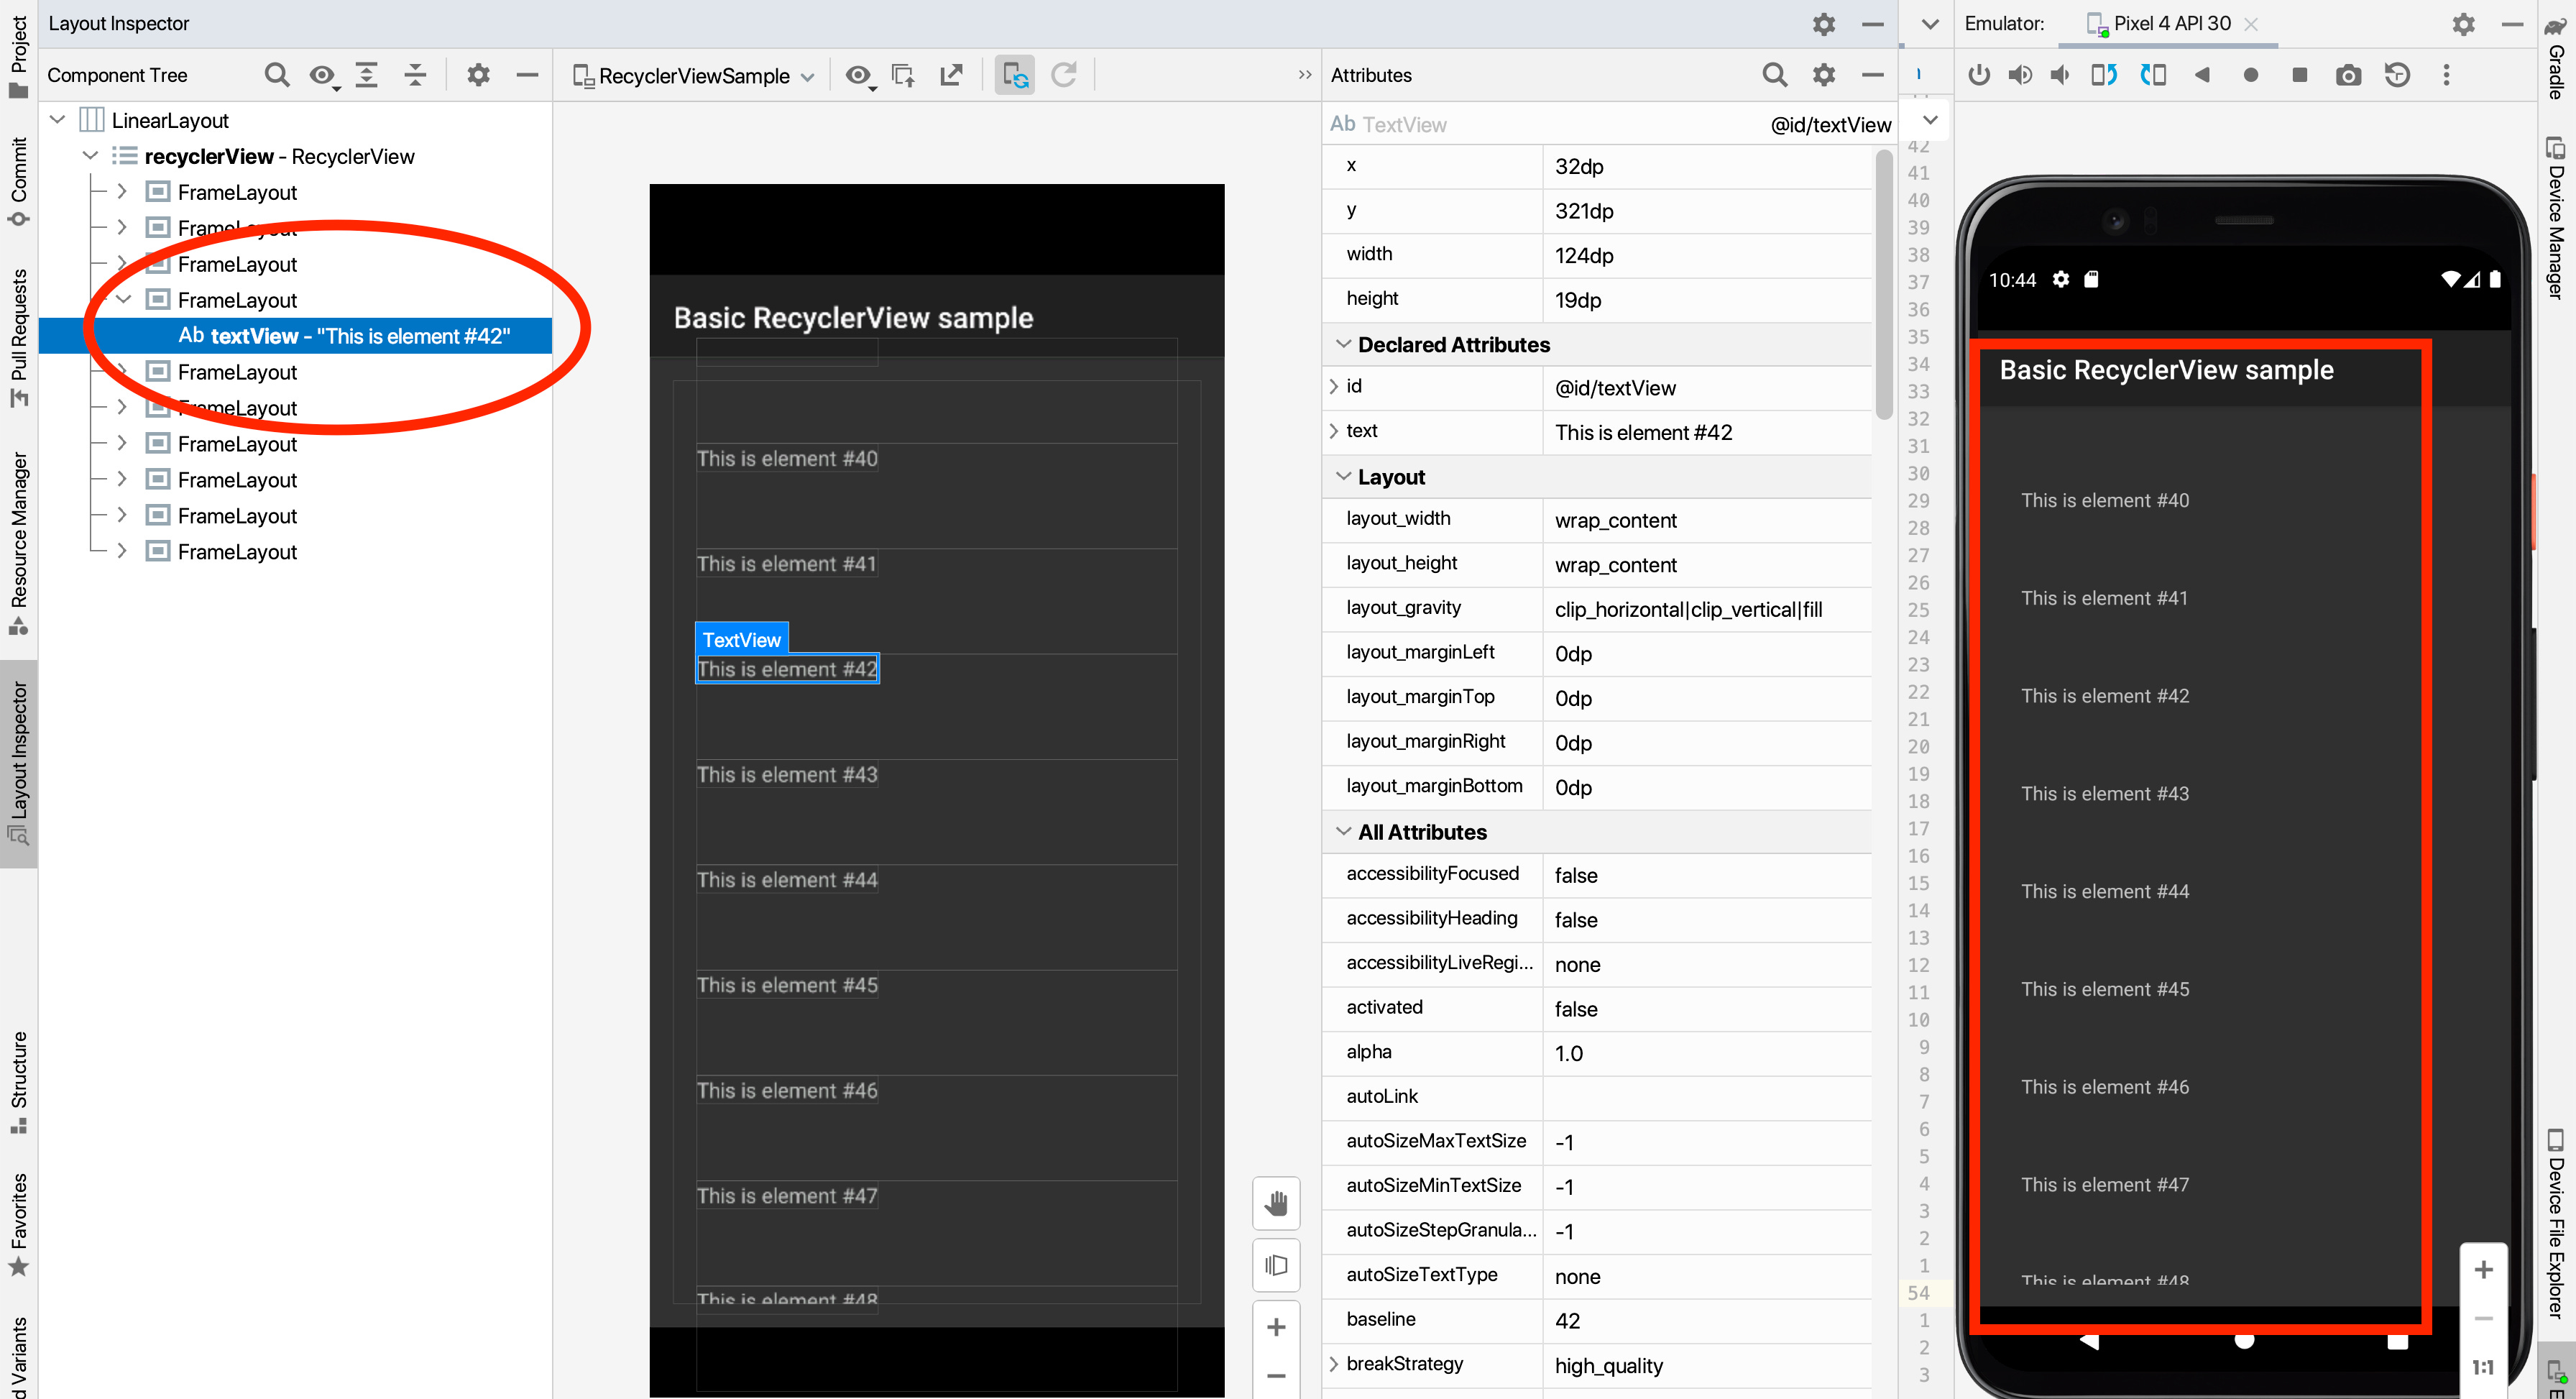Click the export snapshot icon

click(x=952, y=75)
